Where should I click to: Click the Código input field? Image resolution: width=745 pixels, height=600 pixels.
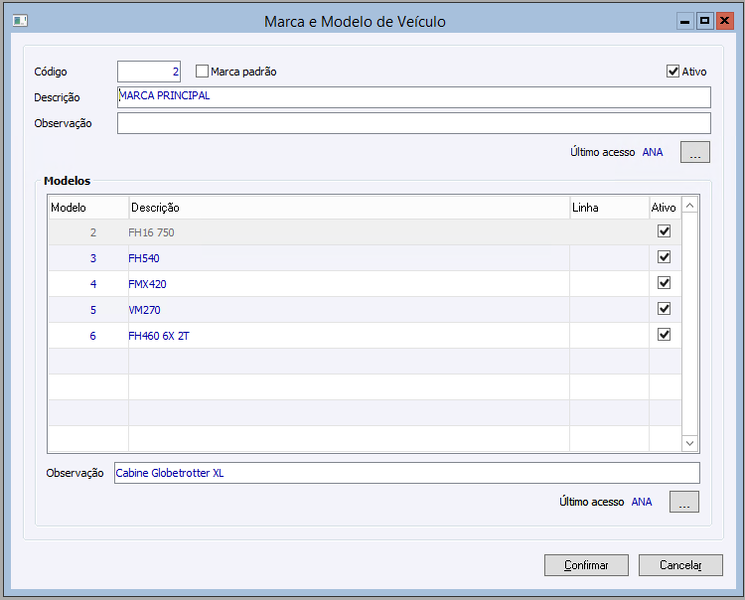149,72
